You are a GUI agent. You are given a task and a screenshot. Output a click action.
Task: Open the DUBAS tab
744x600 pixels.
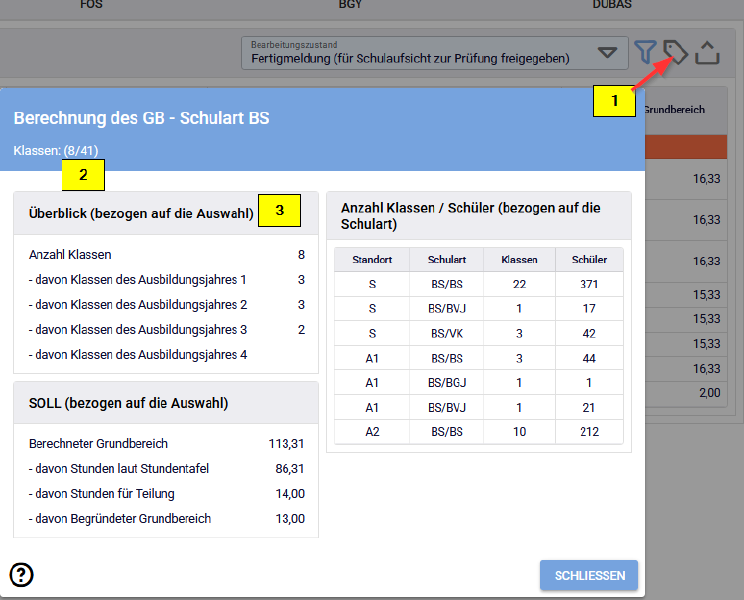point(611,5)
